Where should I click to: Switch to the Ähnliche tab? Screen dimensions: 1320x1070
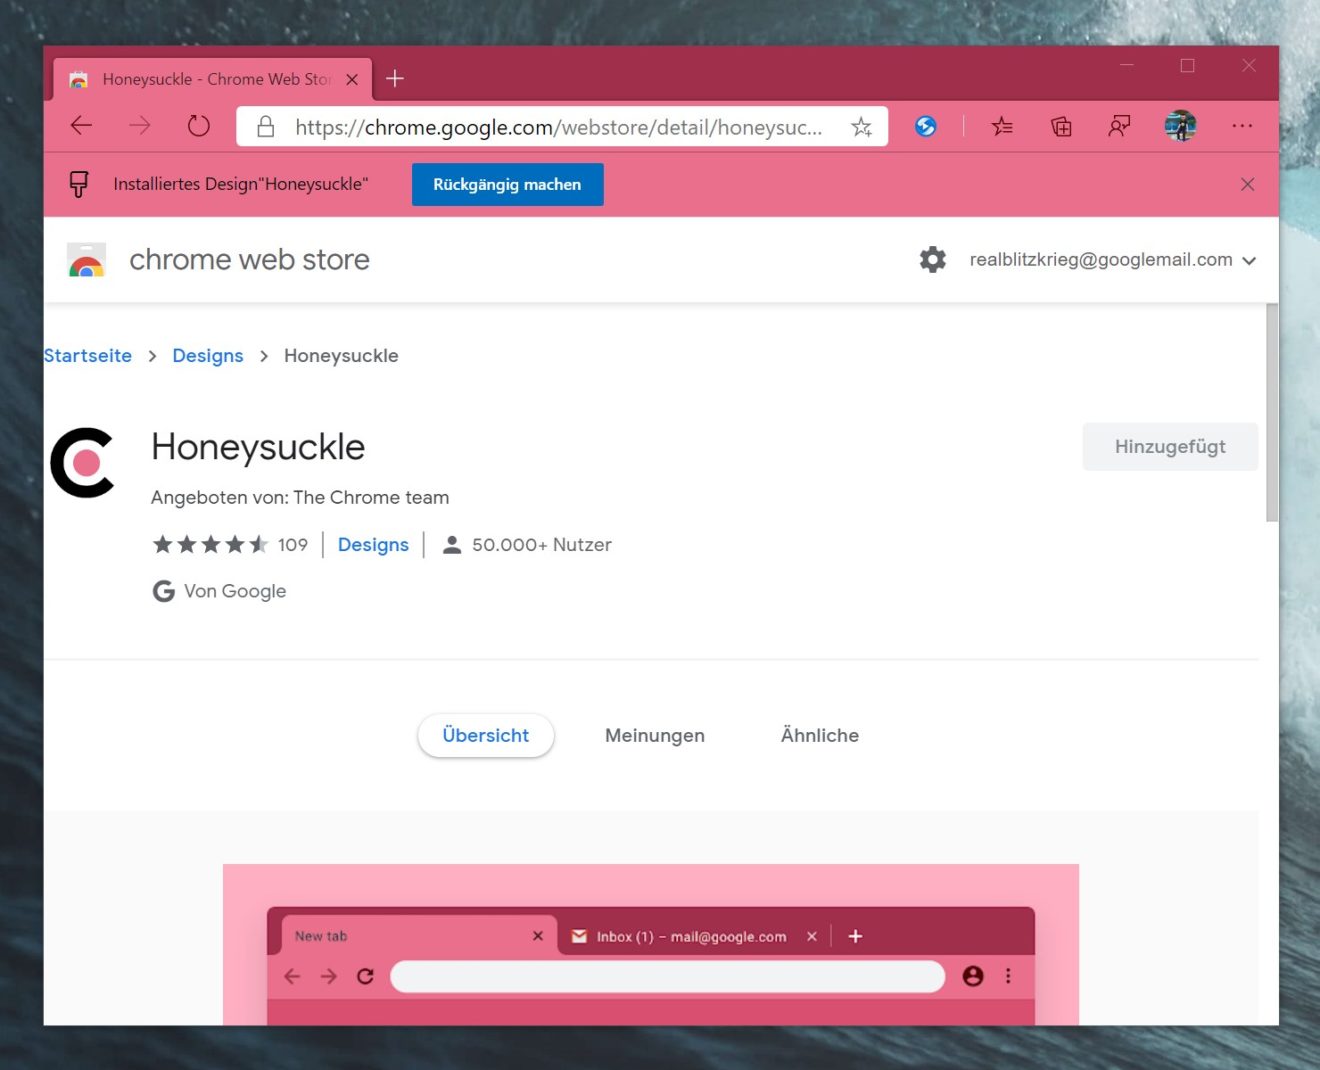(818, 735)
